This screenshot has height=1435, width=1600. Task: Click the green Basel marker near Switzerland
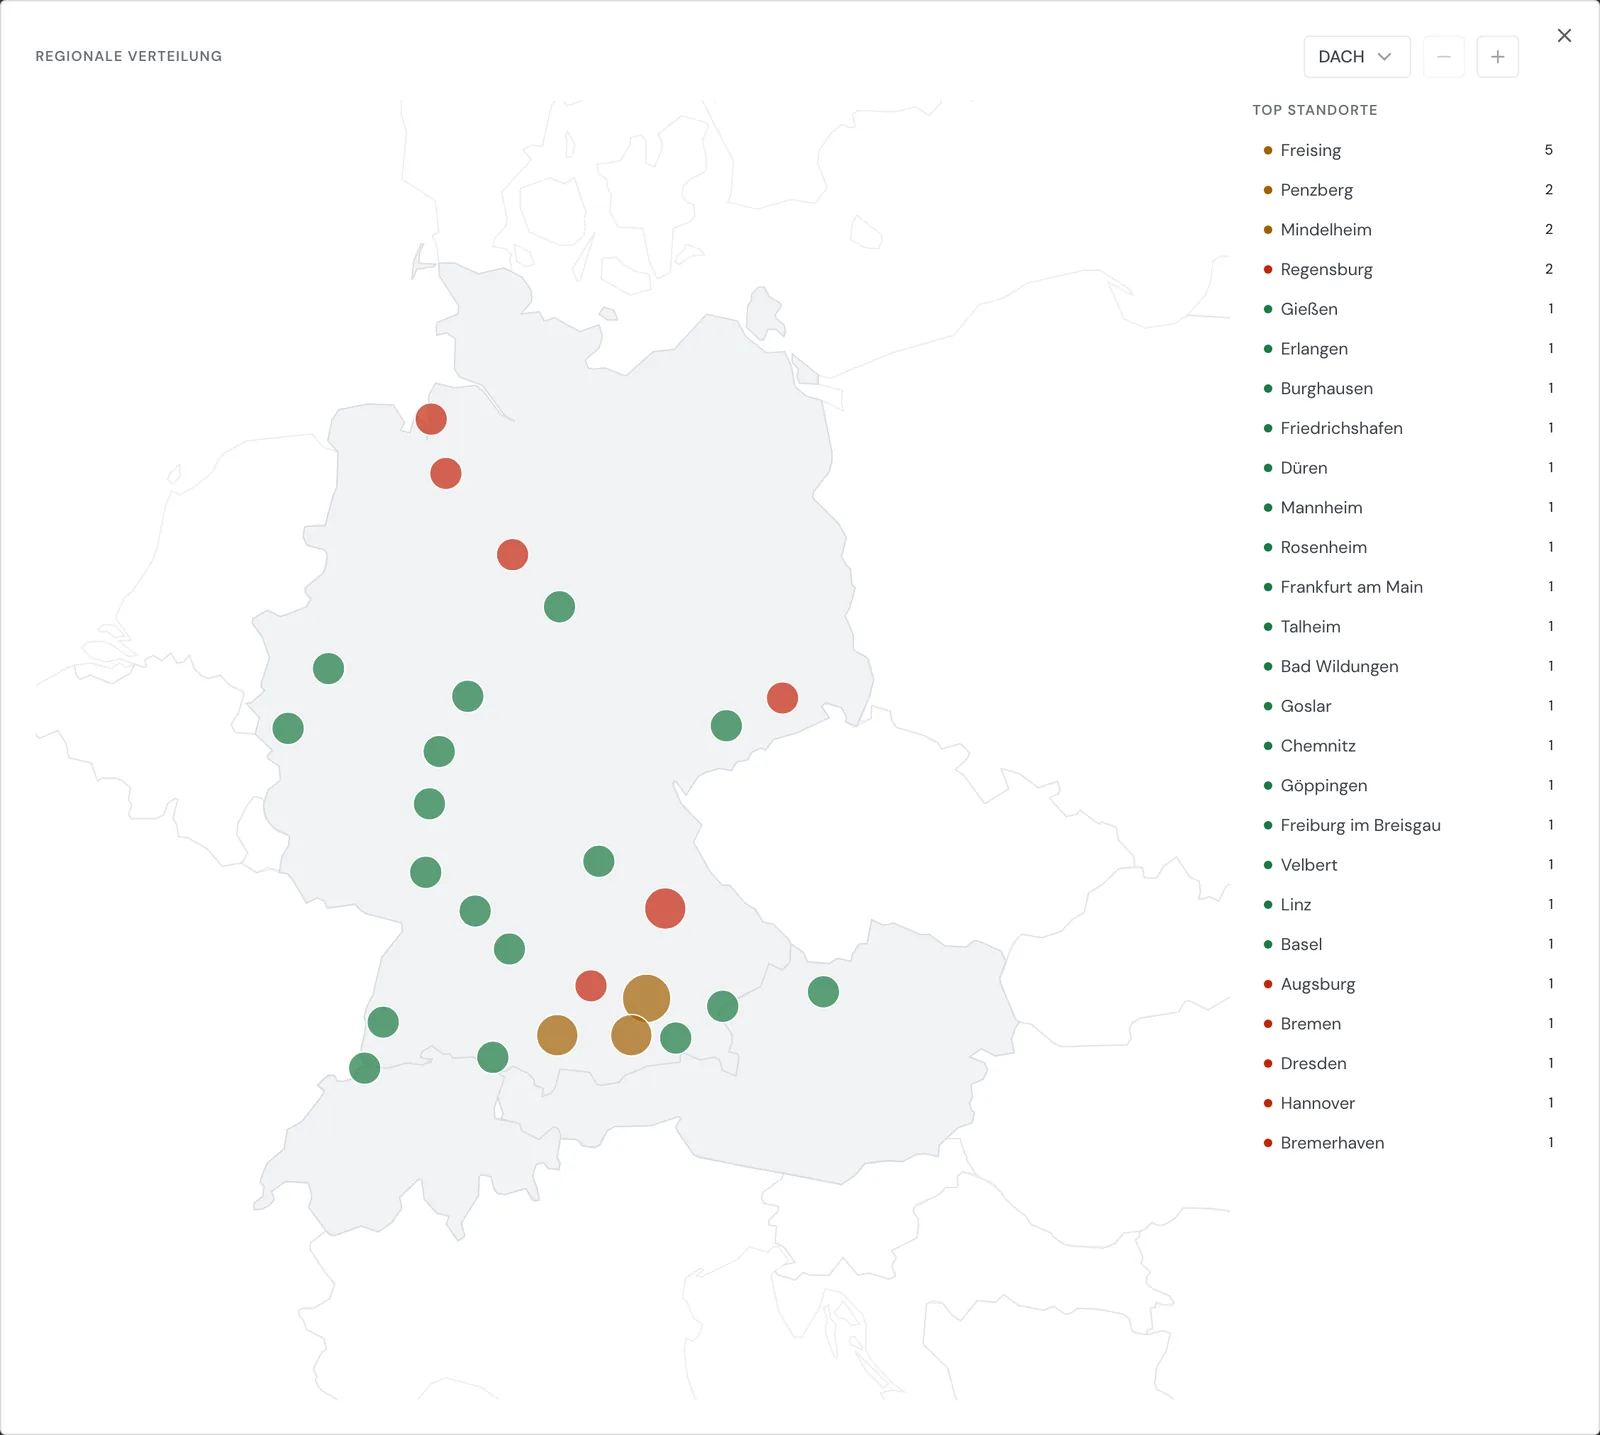(x=364, y=1068)
